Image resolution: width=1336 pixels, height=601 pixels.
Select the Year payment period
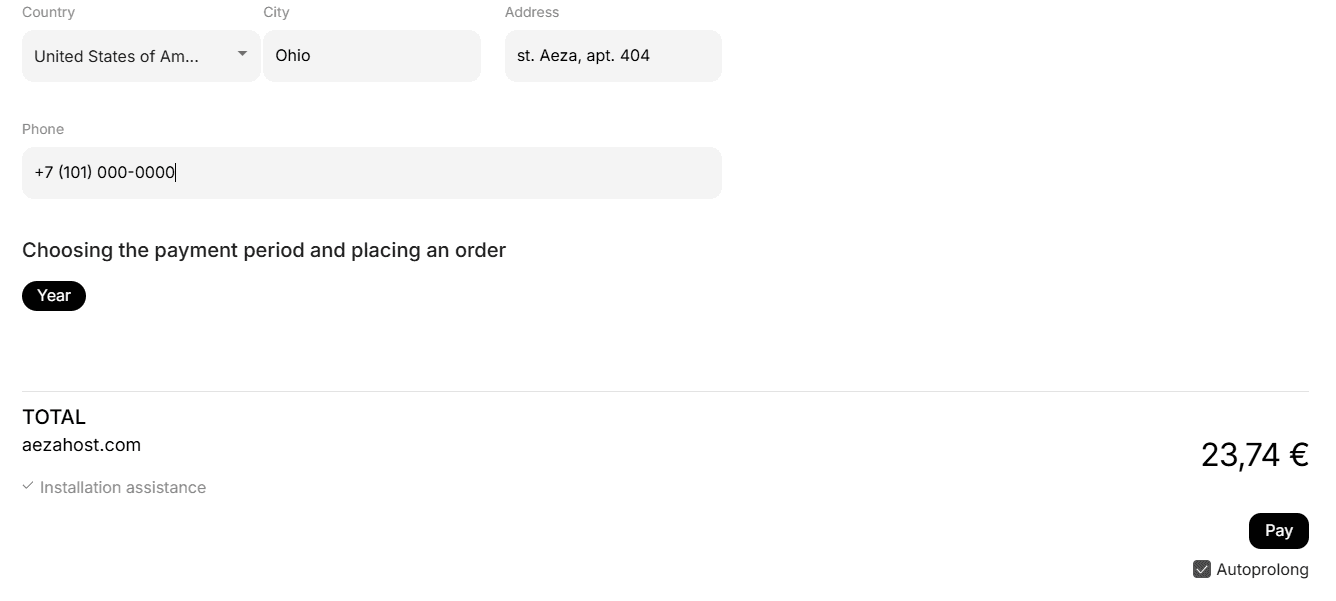(54, 296)
